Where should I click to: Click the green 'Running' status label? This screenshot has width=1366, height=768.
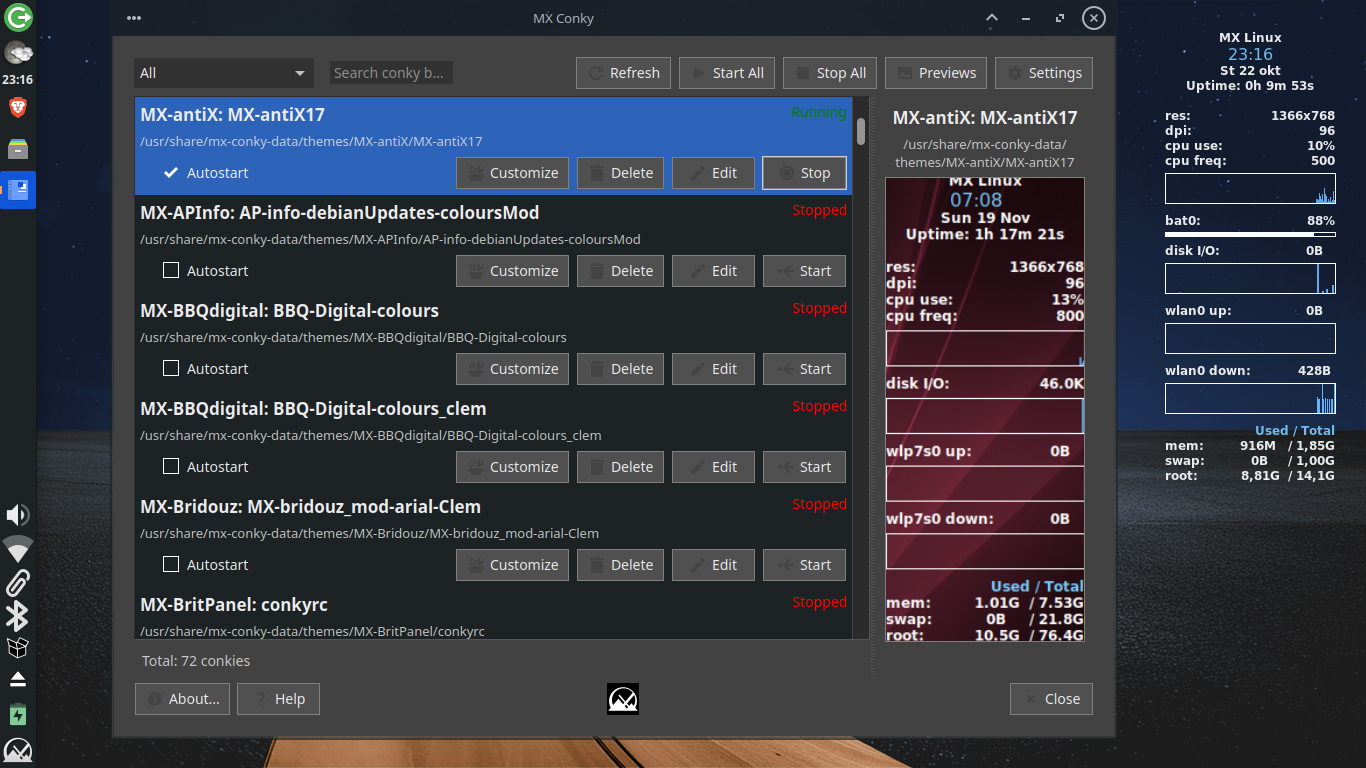pyautogui.click(x=819, y=113)
